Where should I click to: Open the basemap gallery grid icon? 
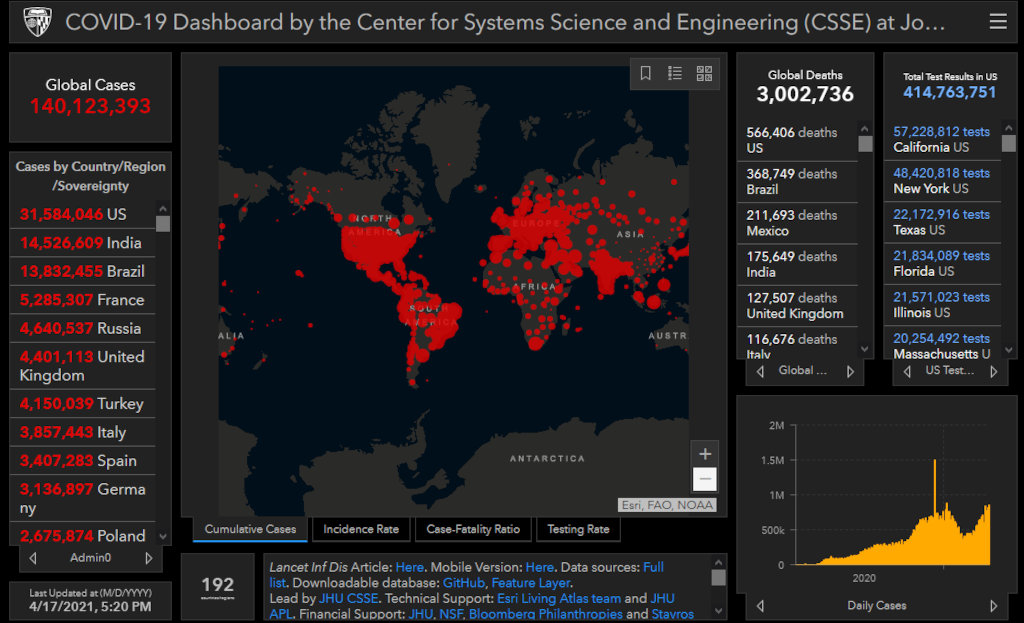tap(704, 72)
